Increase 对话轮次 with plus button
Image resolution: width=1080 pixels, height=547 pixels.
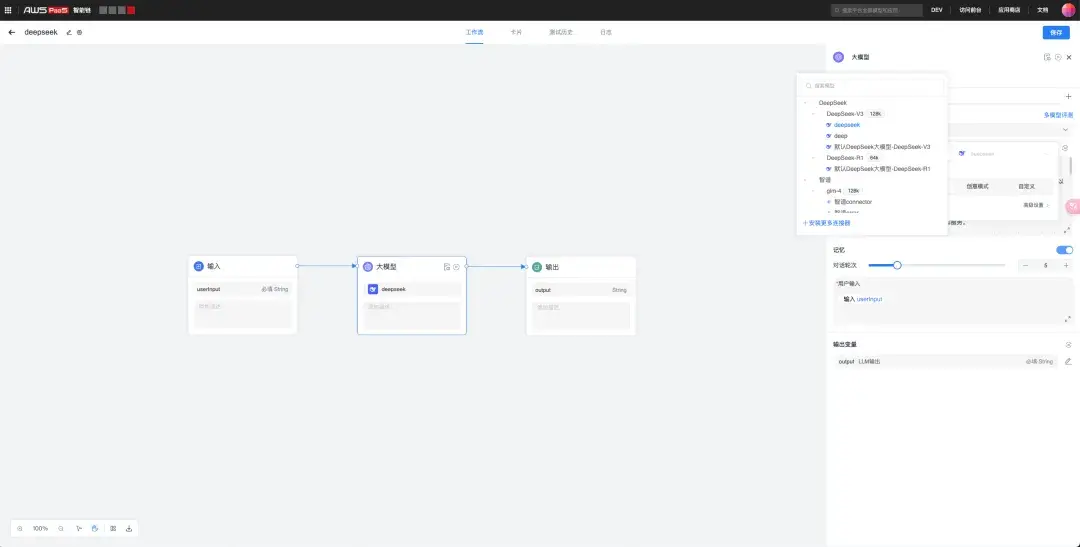[1066, 265]
